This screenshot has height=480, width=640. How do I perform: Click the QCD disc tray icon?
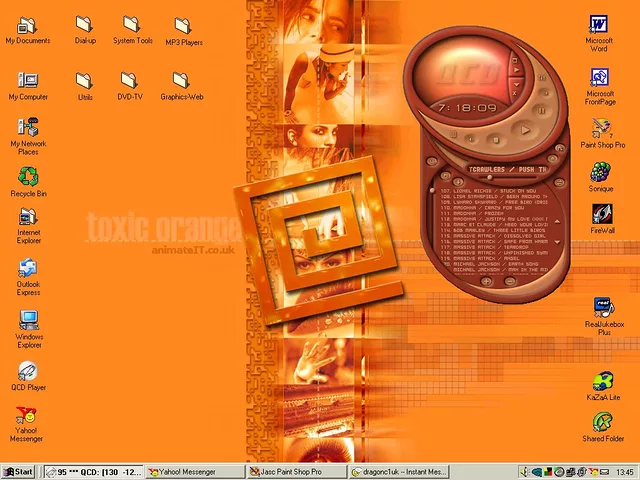(x=559, y=472)
